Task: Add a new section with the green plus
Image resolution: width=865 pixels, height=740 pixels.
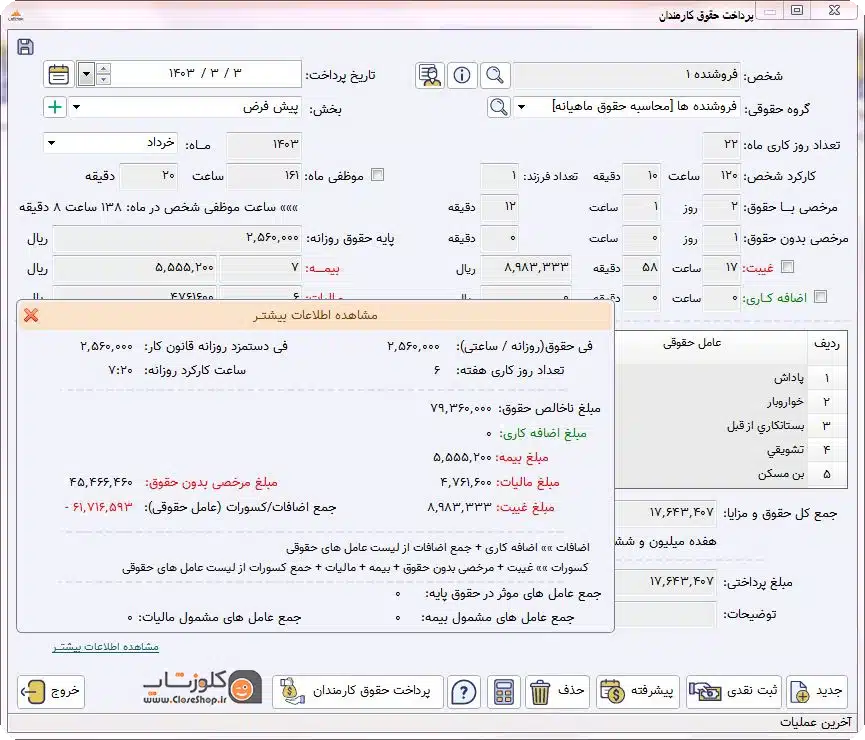Action: coord(55,107)
